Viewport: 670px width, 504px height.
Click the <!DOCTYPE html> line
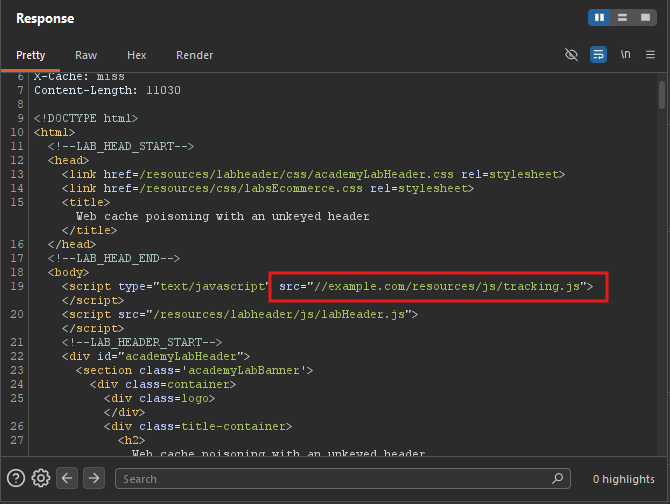tap(86, 118)
